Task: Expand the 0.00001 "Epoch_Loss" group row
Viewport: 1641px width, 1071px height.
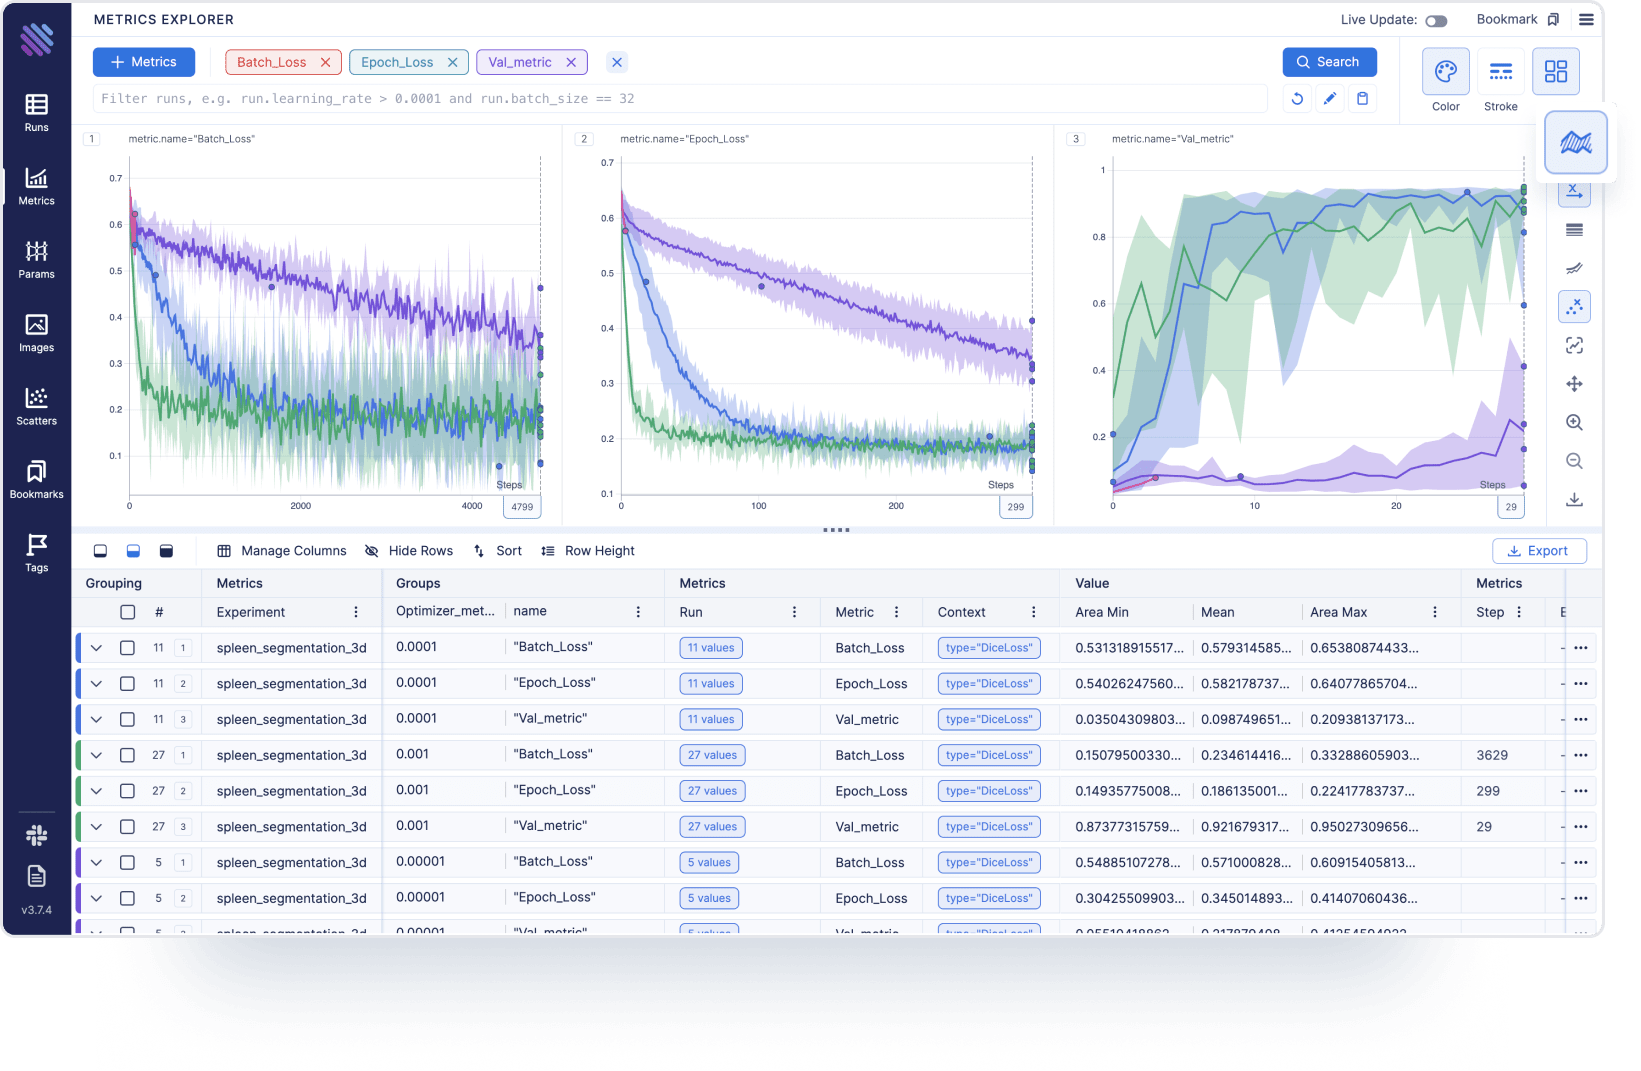Action: click(96, 898)
